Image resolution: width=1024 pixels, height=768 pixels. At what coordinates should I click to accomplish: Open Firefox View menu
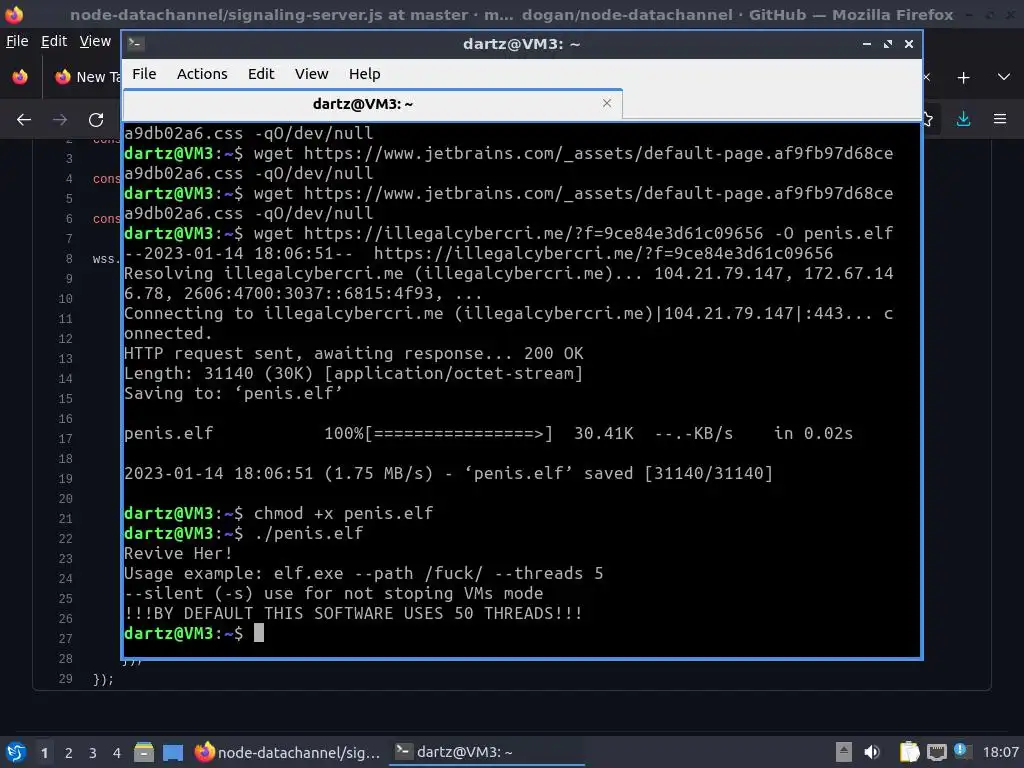pos(95,41)
